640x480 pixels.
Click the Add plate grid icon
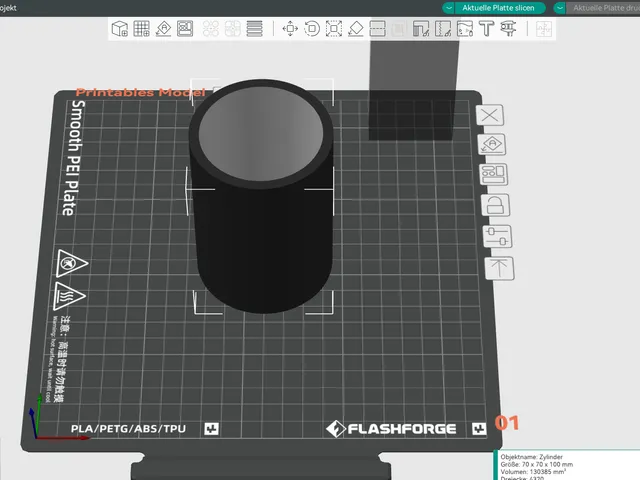click(x=142, y=29)
